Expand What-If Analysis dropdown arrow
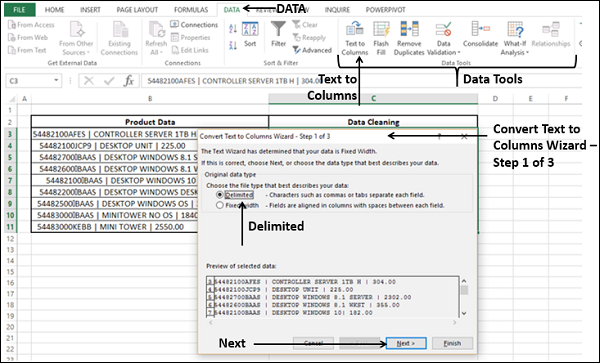This screenshot has height=363, width=600. (527, 53)
